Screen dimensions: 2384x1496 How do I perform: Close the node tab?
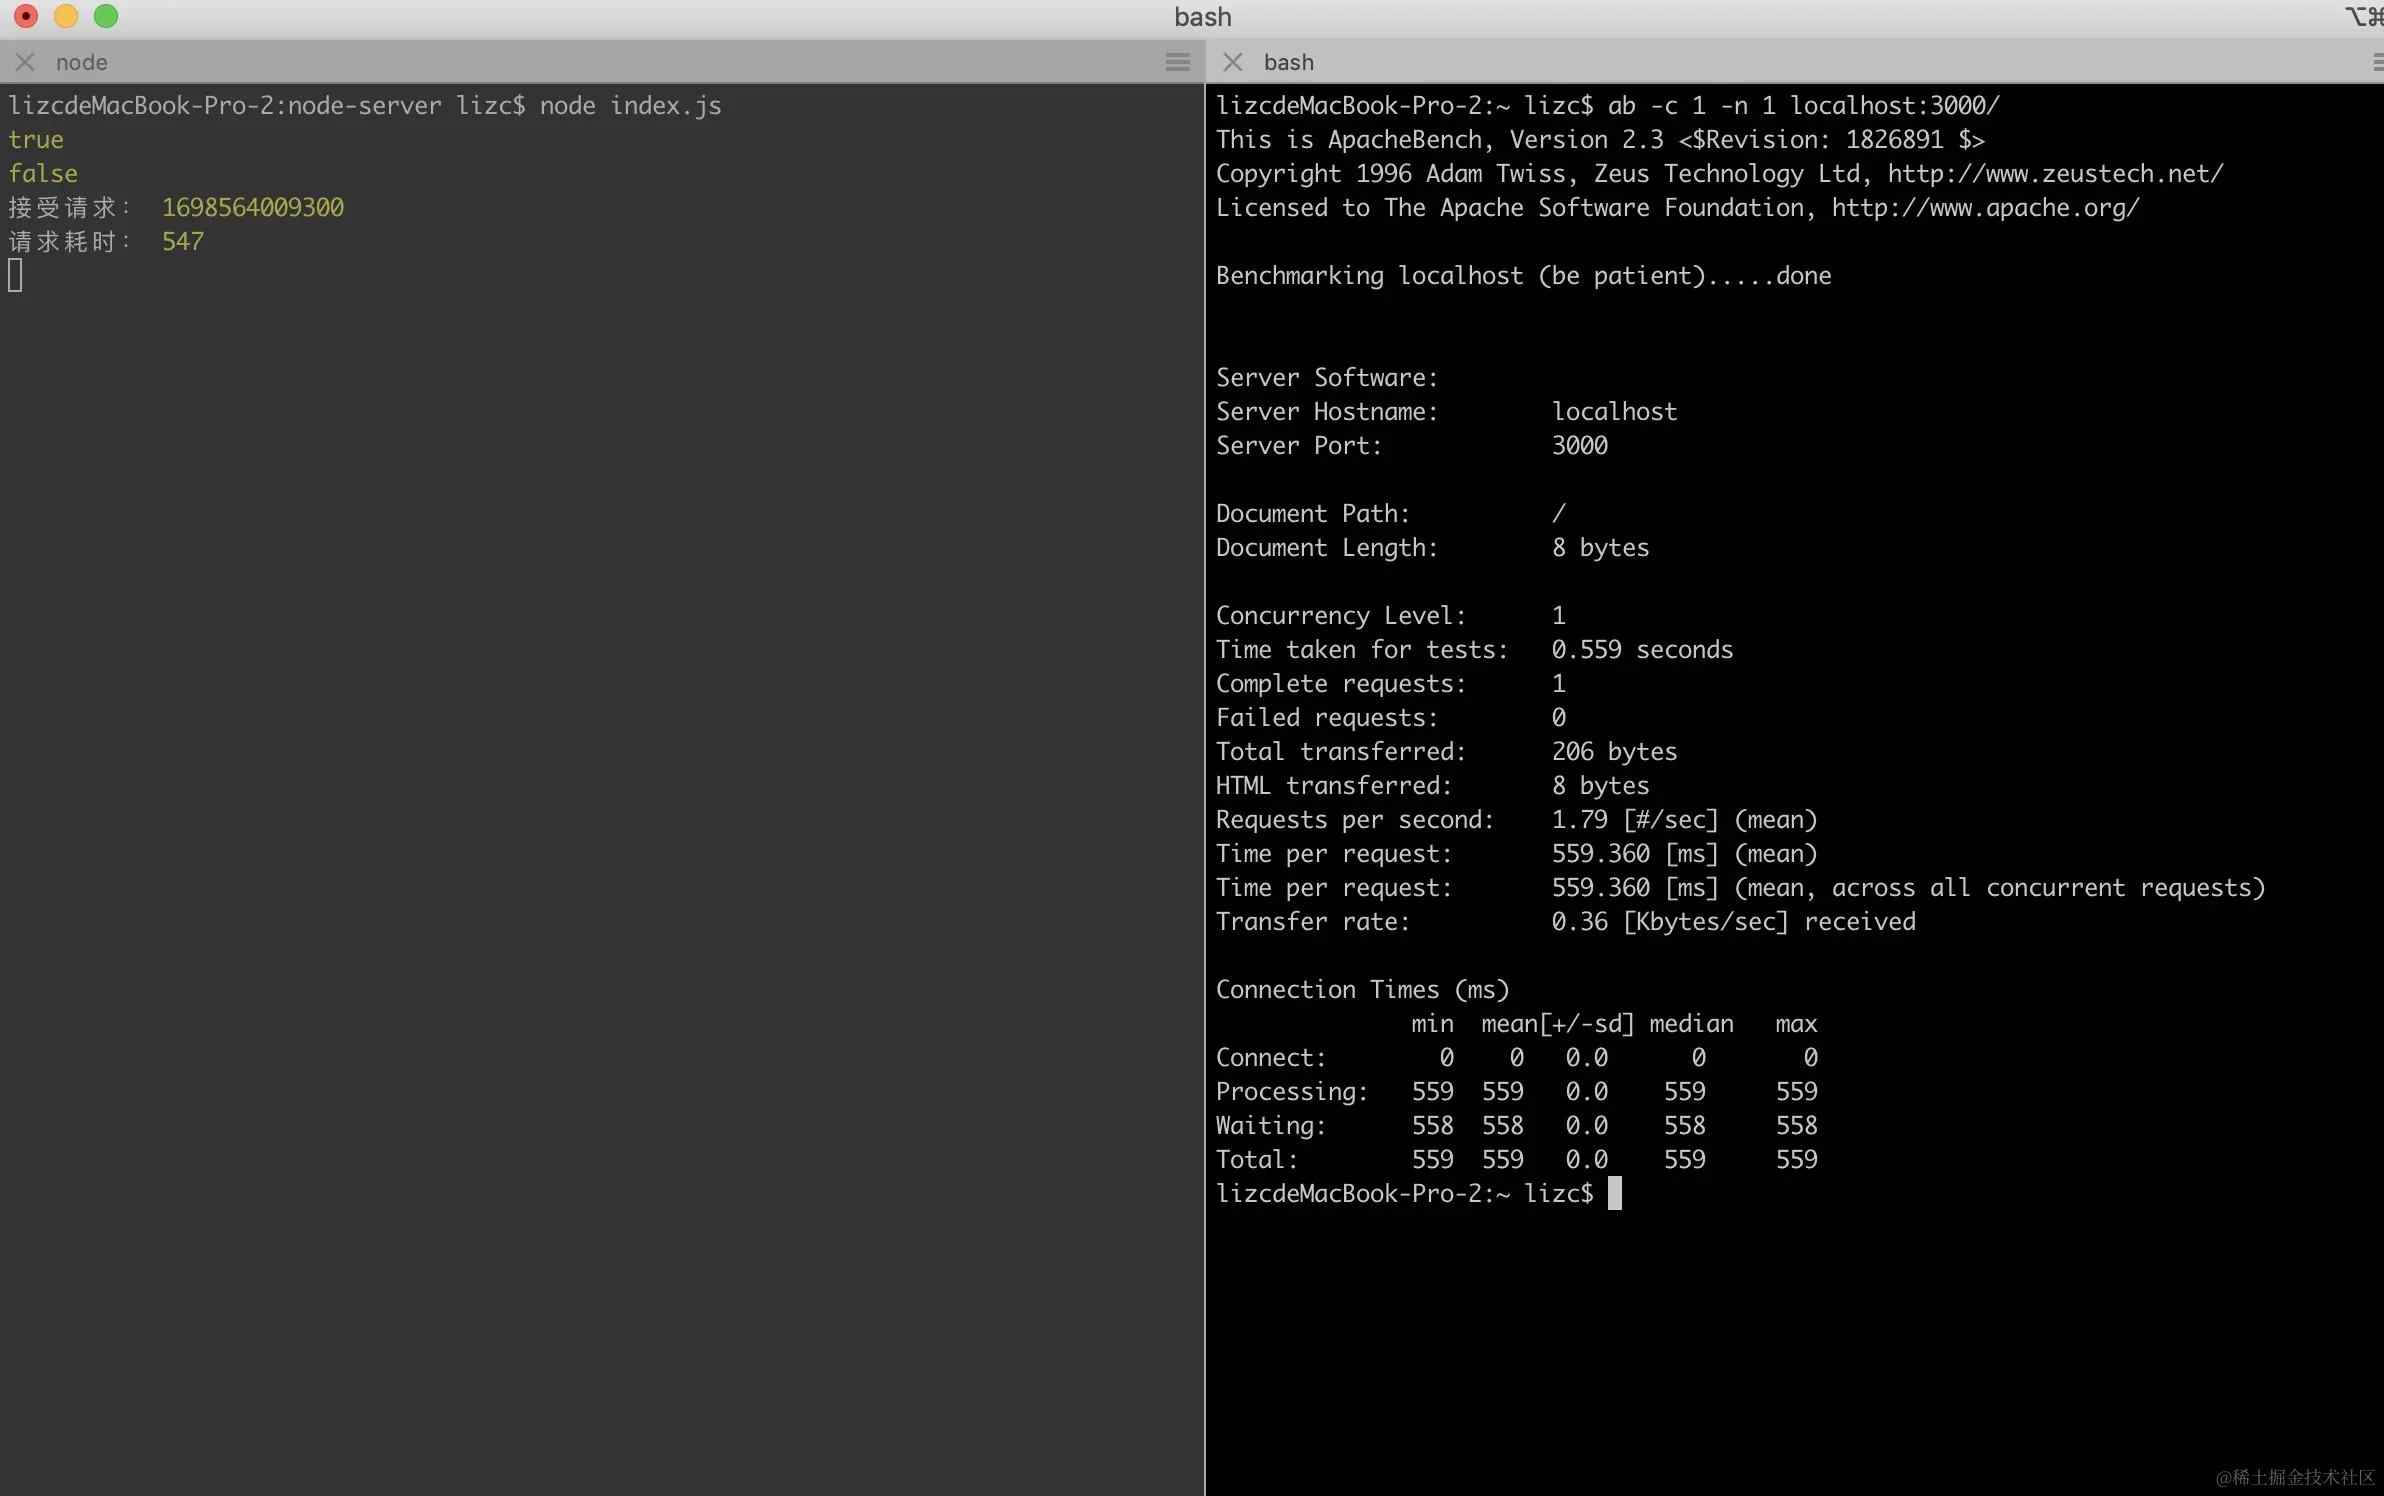[25, 62]
